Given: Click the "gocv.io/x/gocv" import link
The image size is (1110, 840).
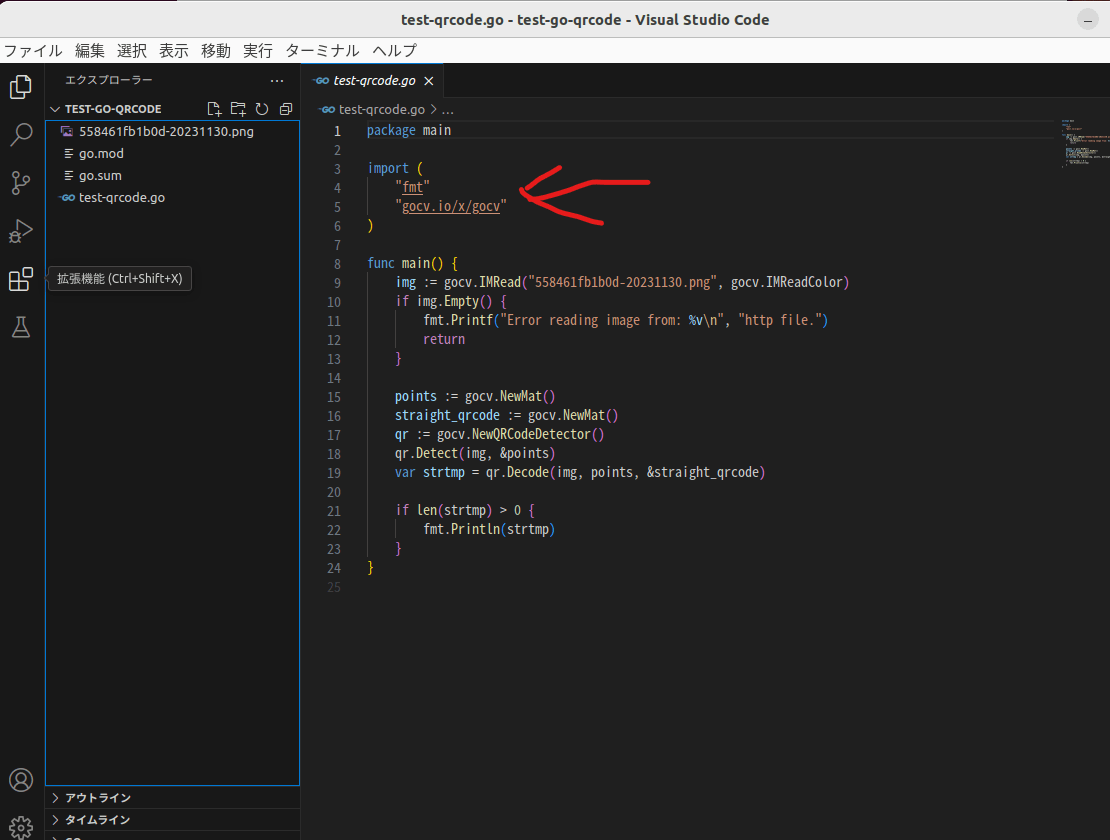Looking at the screenshot, I should coord(451,207).
